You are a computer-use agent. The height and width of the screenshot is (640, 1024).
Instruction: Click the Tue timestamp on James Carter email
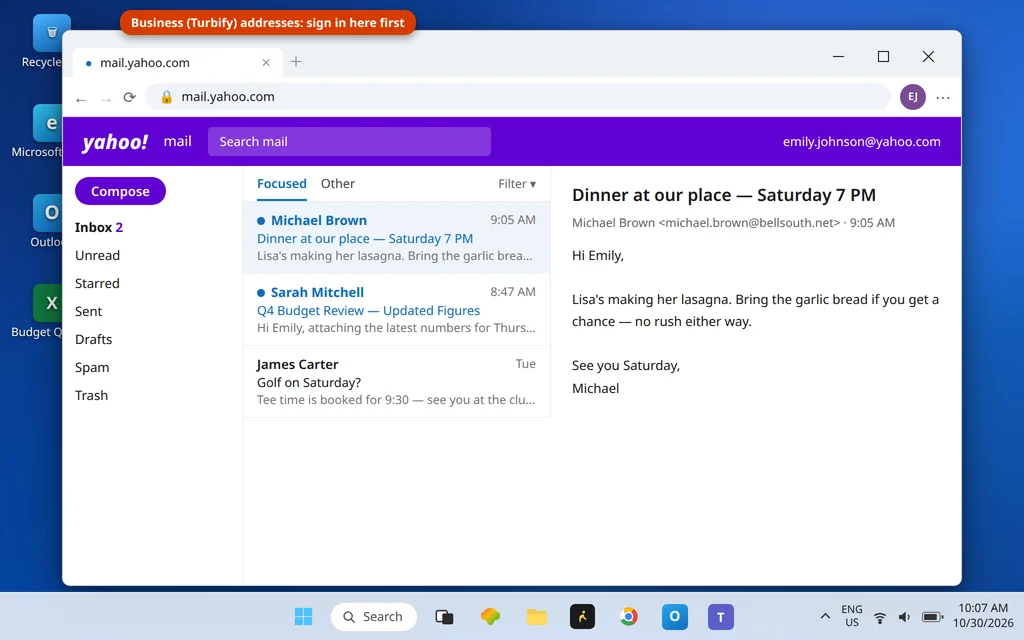pos(526,364)
